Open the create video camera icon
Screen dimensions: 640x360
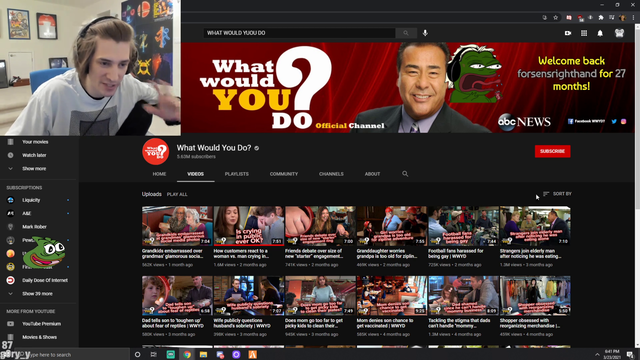568,33
